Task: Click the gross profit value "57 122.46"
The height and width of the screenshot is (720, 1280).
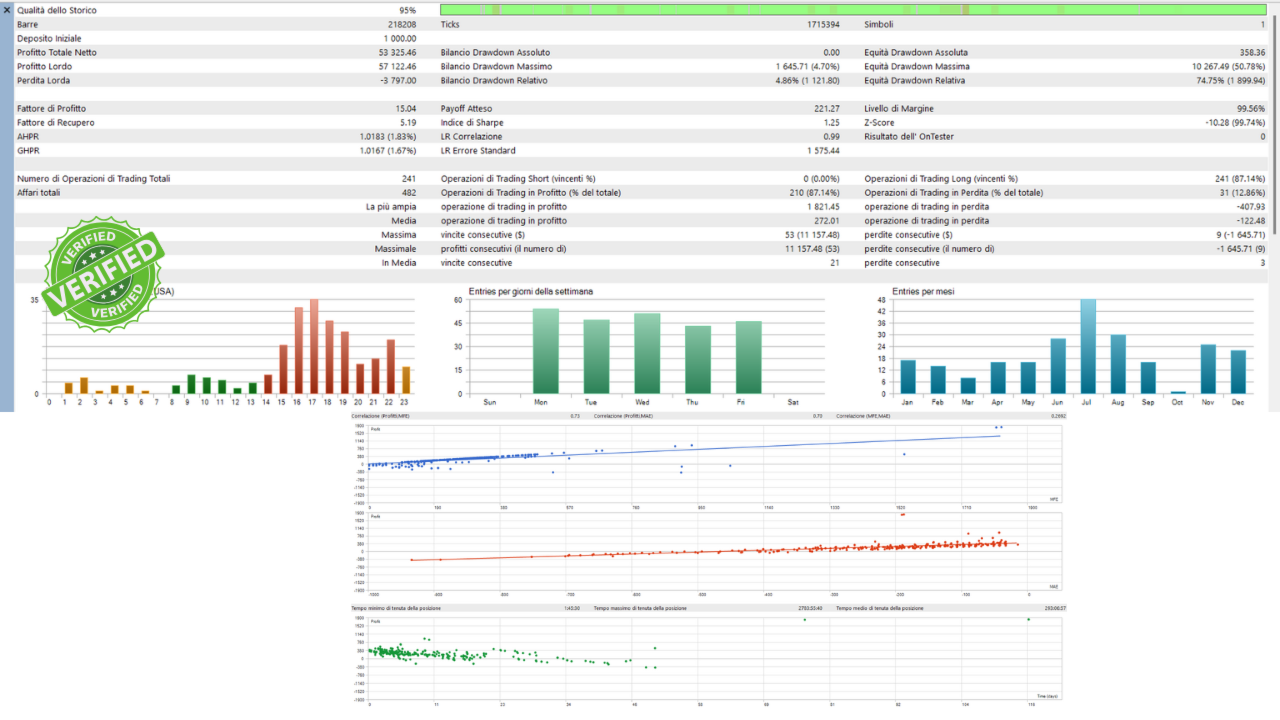Action: tap(397, 66)
